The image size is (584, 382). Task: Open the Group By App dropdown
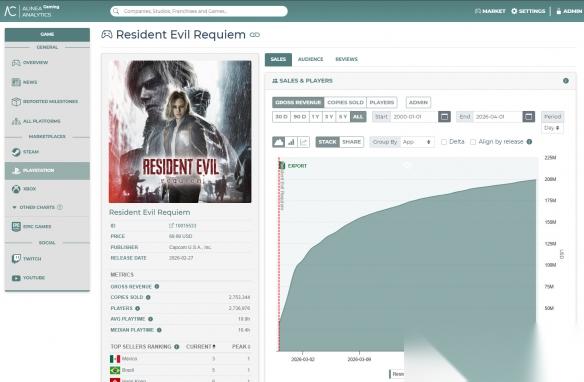point(416,142)
